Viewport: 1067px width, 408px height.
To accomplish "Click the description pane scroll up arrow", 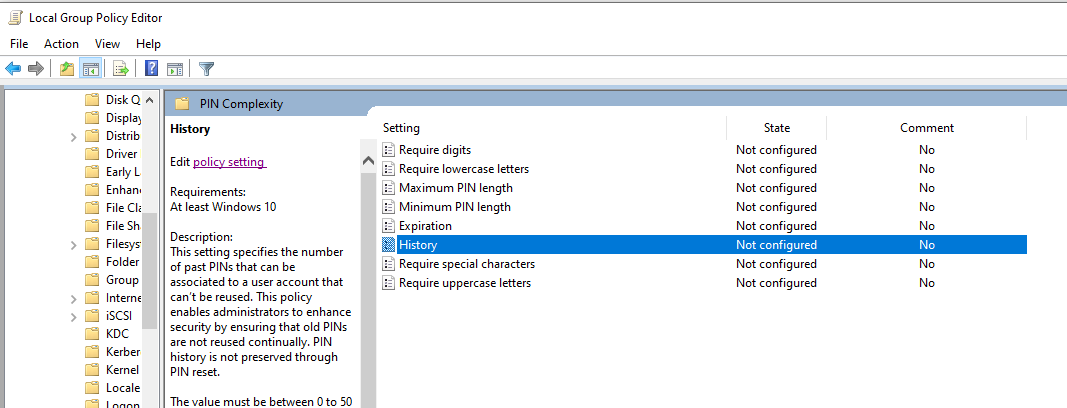I will [368, 161].
